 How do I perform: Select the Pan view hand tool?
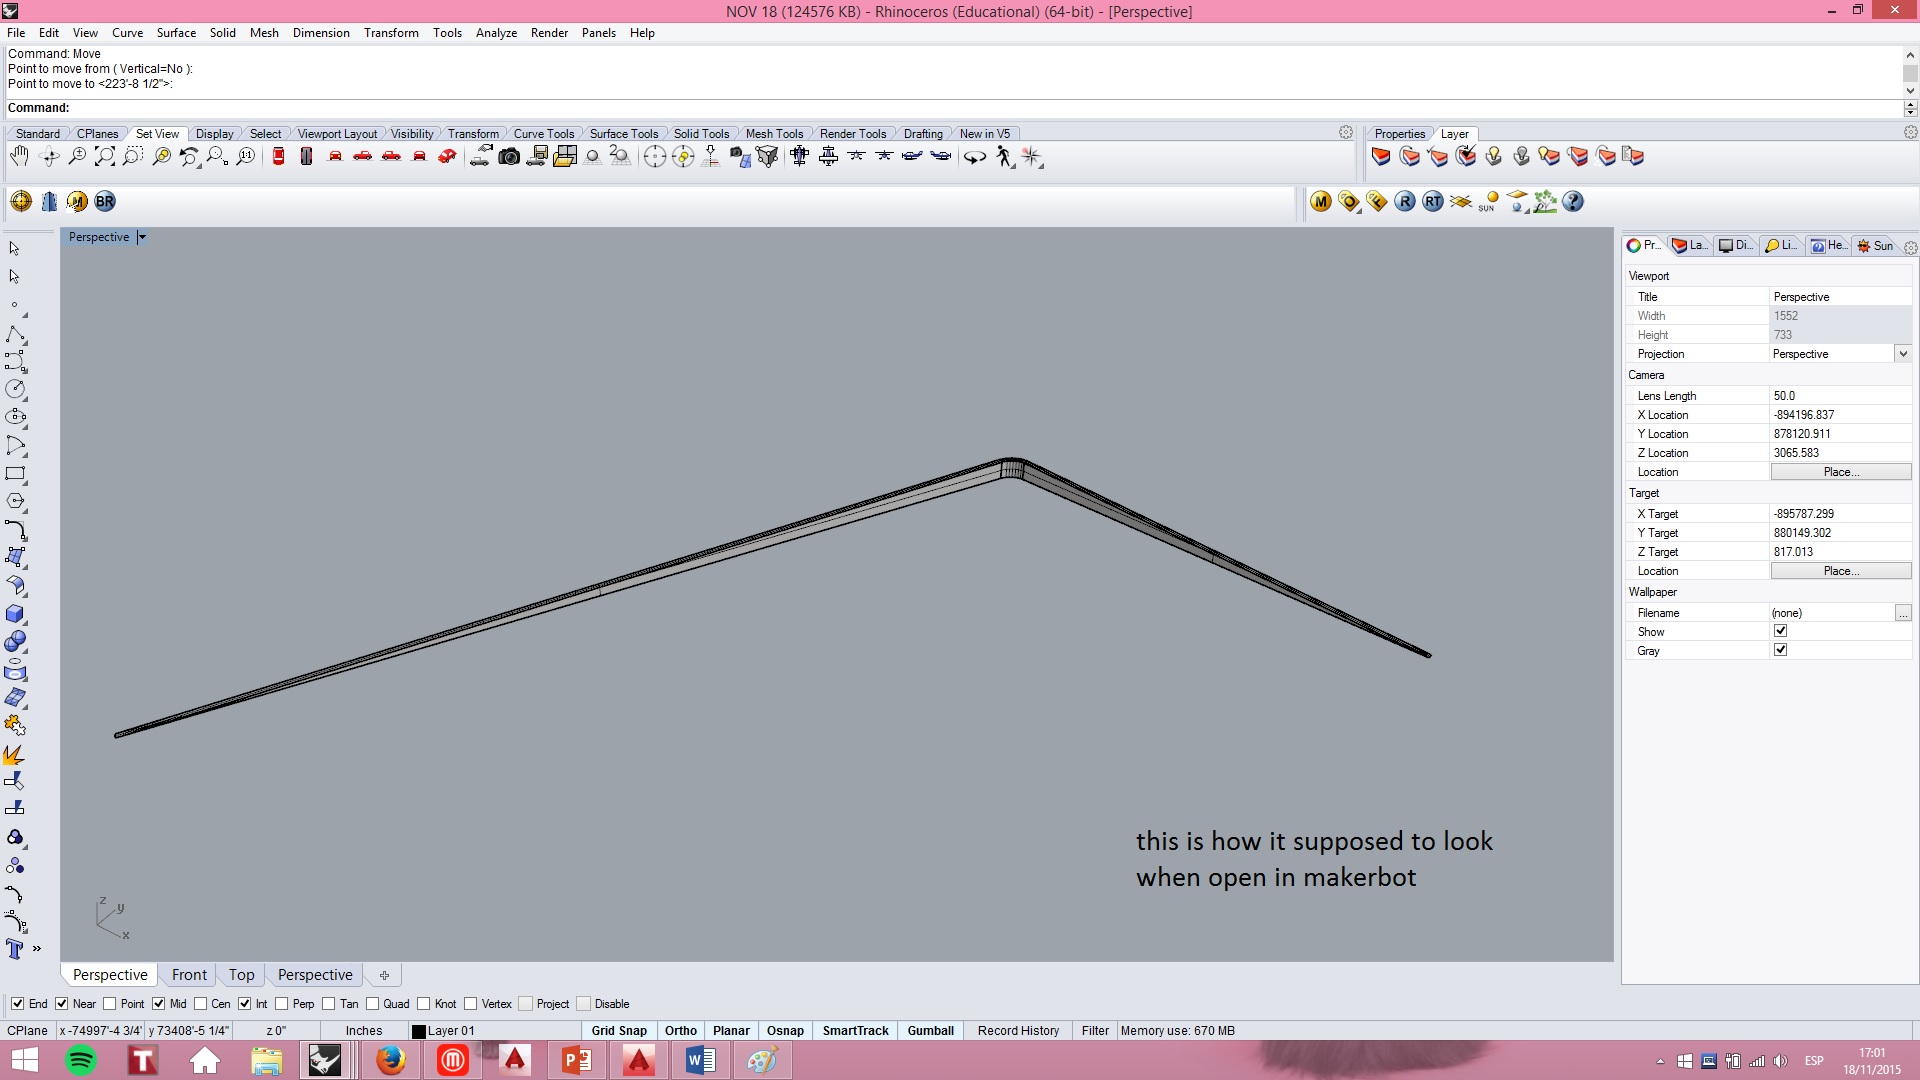coord(19,157)
